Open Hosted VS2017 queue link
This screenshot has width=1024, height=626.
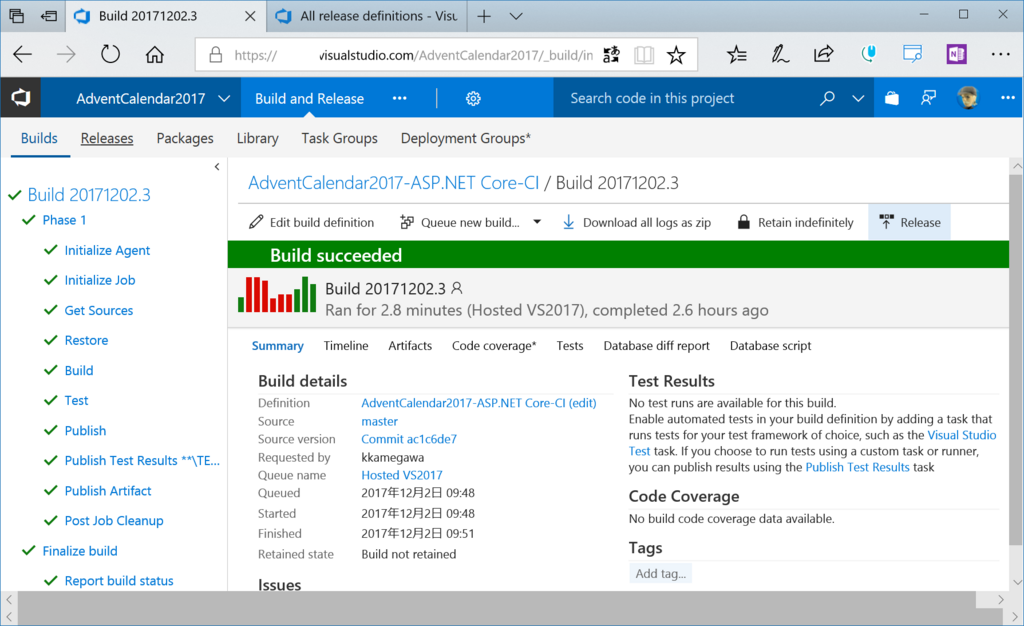point(402,475)
